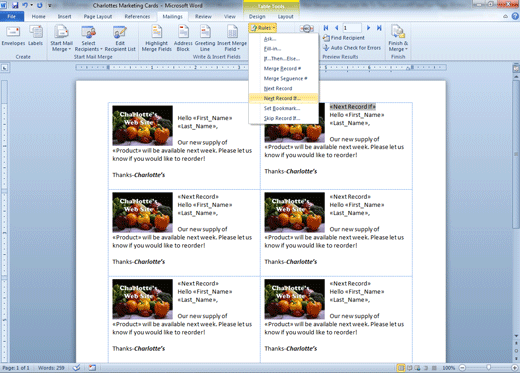
Task: Run Auto Check for Errors
Action: [x=352, y=48]
